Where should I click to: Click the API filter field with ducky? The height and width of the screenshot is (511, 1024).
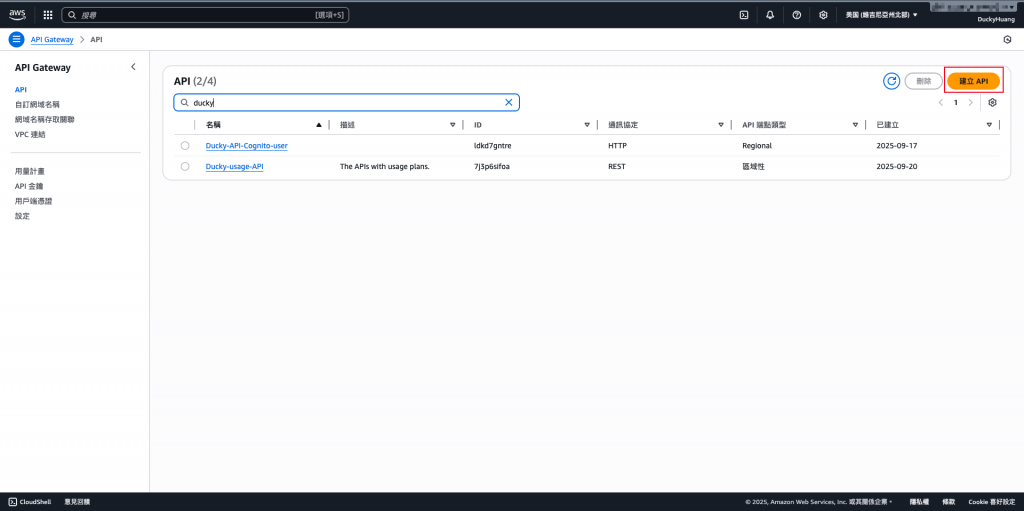point(346,103)
